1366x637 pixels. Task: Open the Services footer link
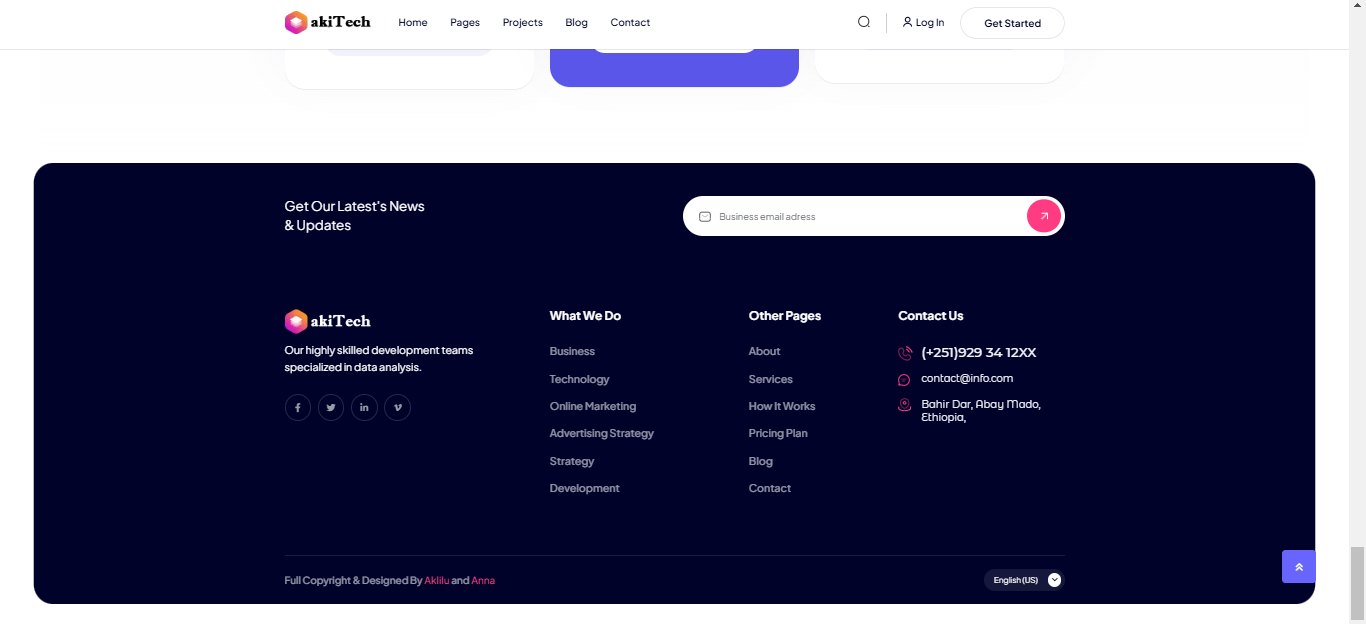point(771,379)
